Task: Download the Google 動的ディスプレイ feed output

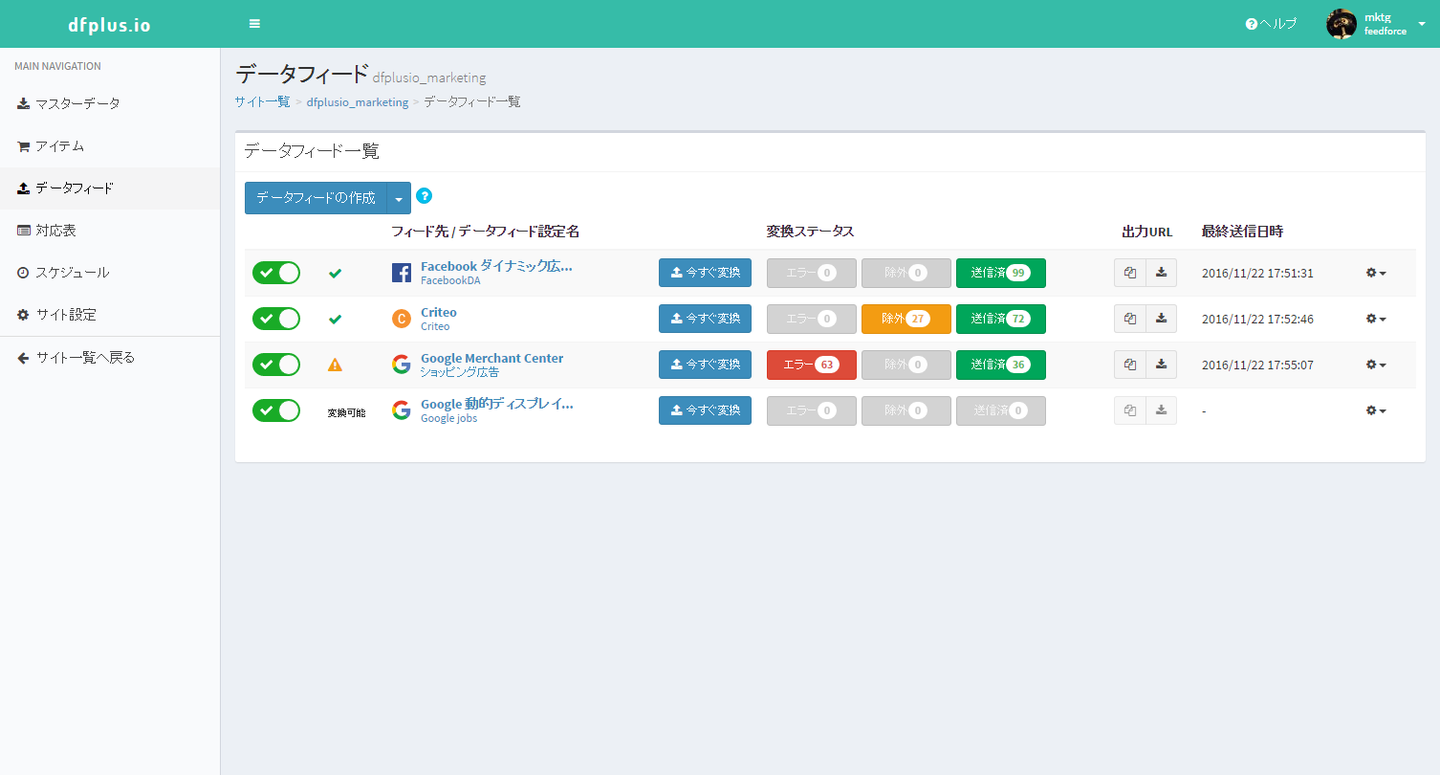Action: coord(1161,411)
